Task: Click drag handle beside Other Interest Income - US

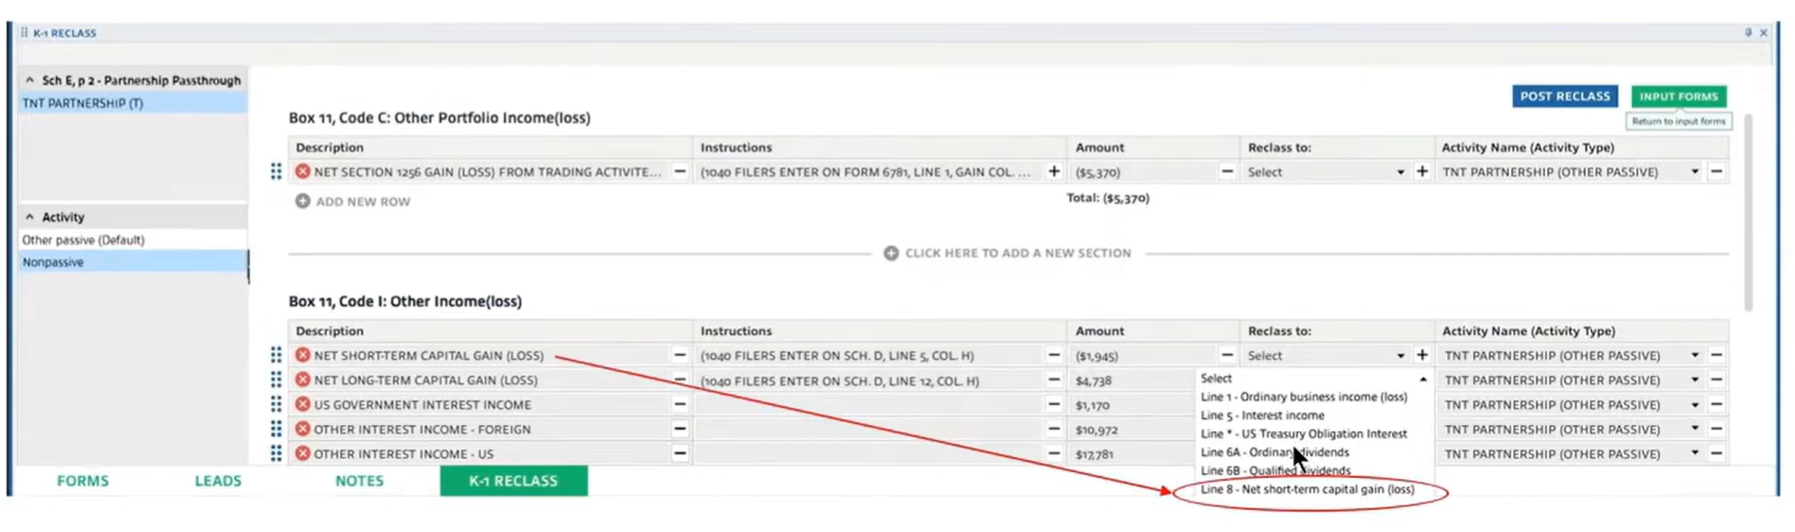Action: (x=276, y=453)
